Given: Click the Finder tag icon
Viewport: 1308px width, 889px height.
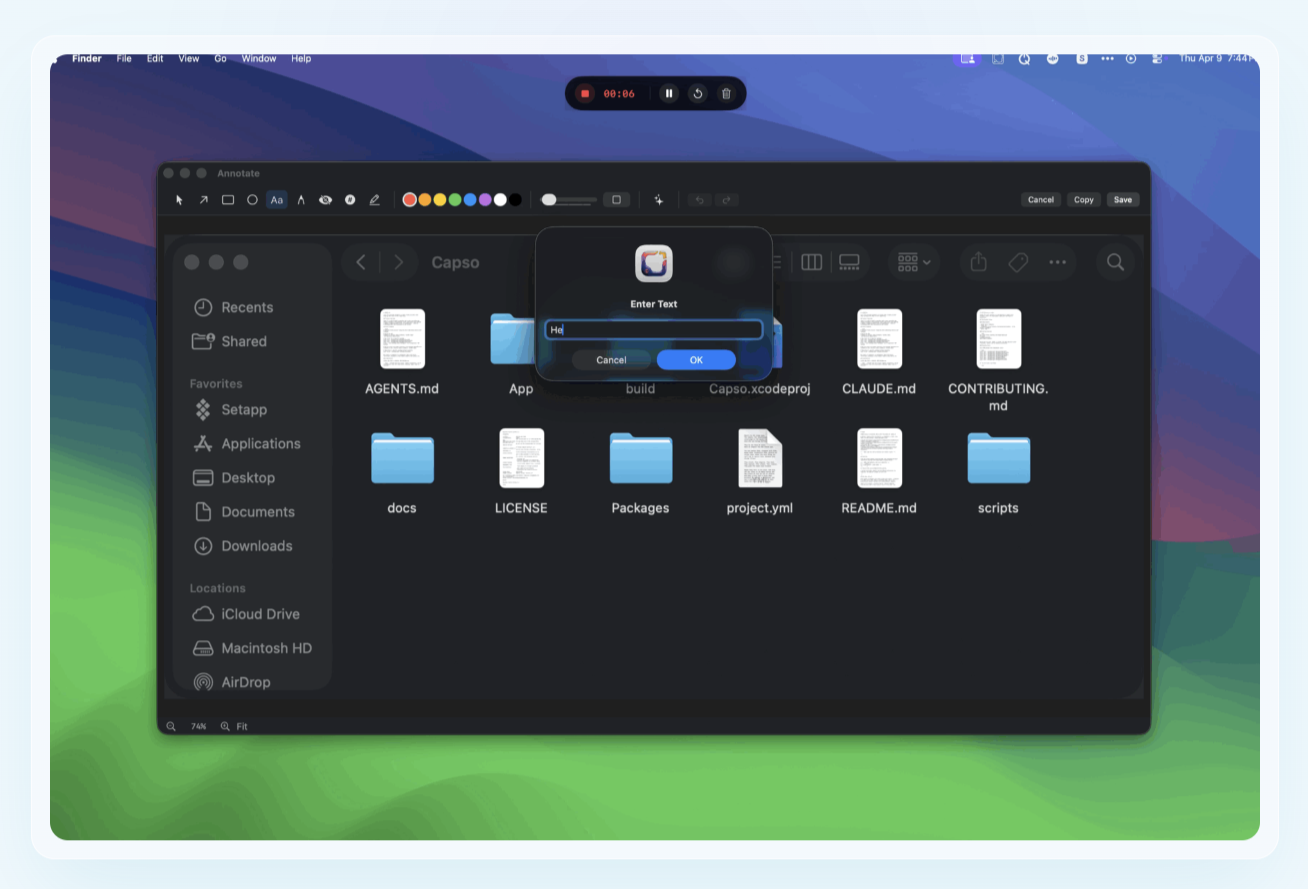Looking at the screenshot, I should 1018,262.
